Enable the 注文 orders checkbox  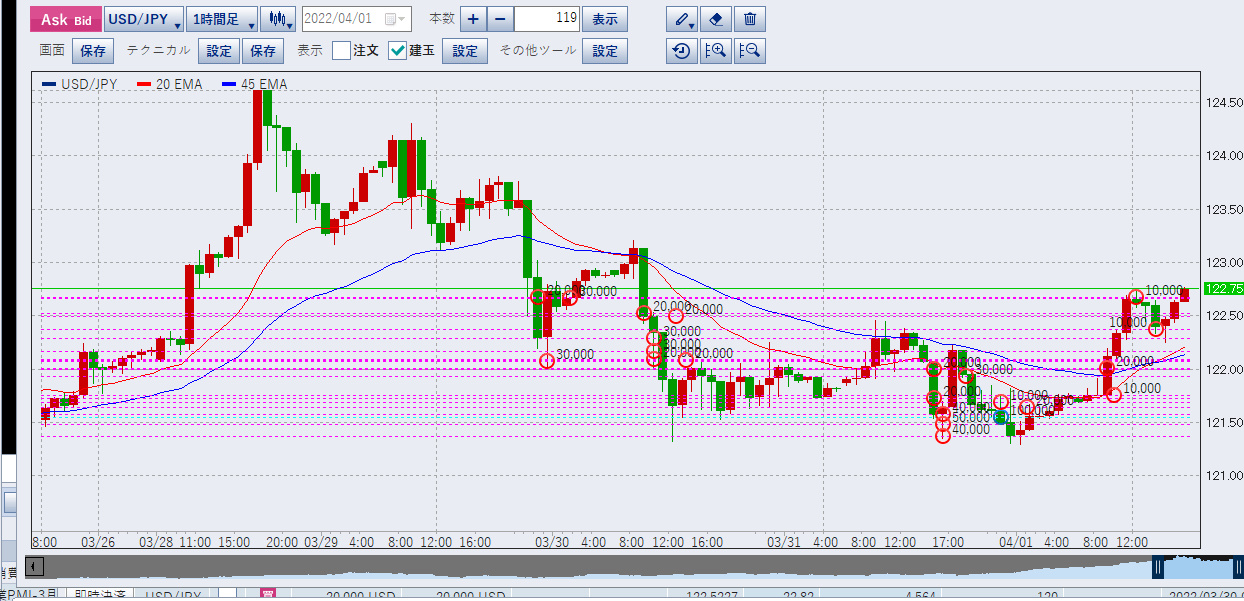pos(342,51)
